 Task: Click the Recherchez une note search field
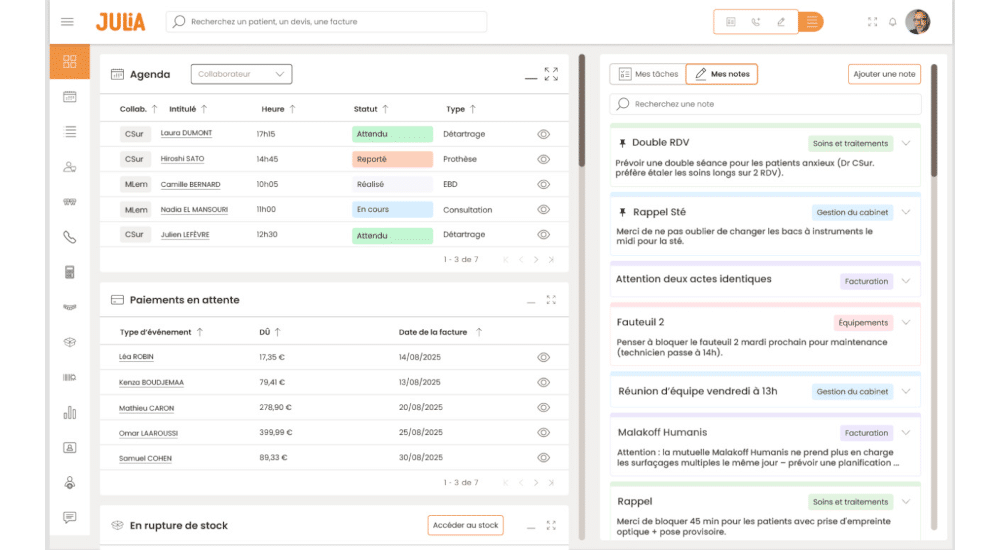click(x=765, y=104)
